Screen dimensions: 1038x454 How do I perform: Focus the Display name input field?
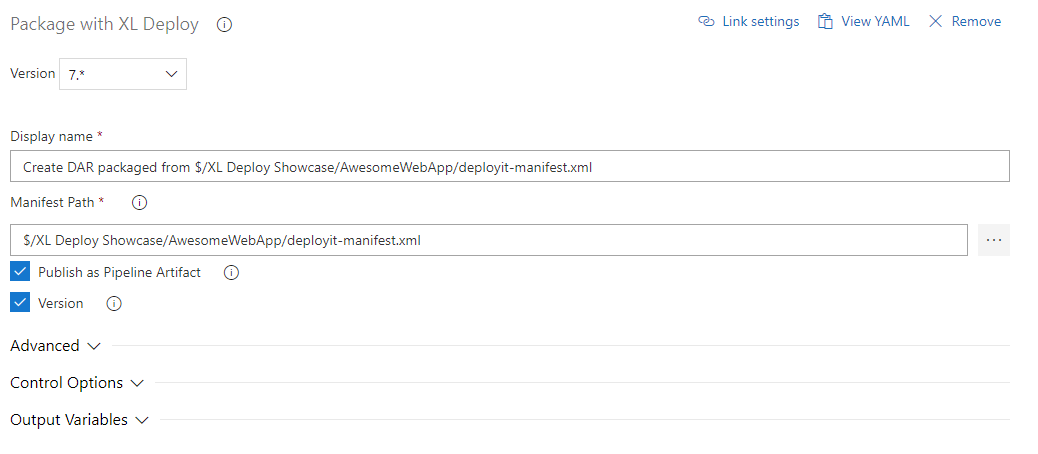tap(510, 166)
